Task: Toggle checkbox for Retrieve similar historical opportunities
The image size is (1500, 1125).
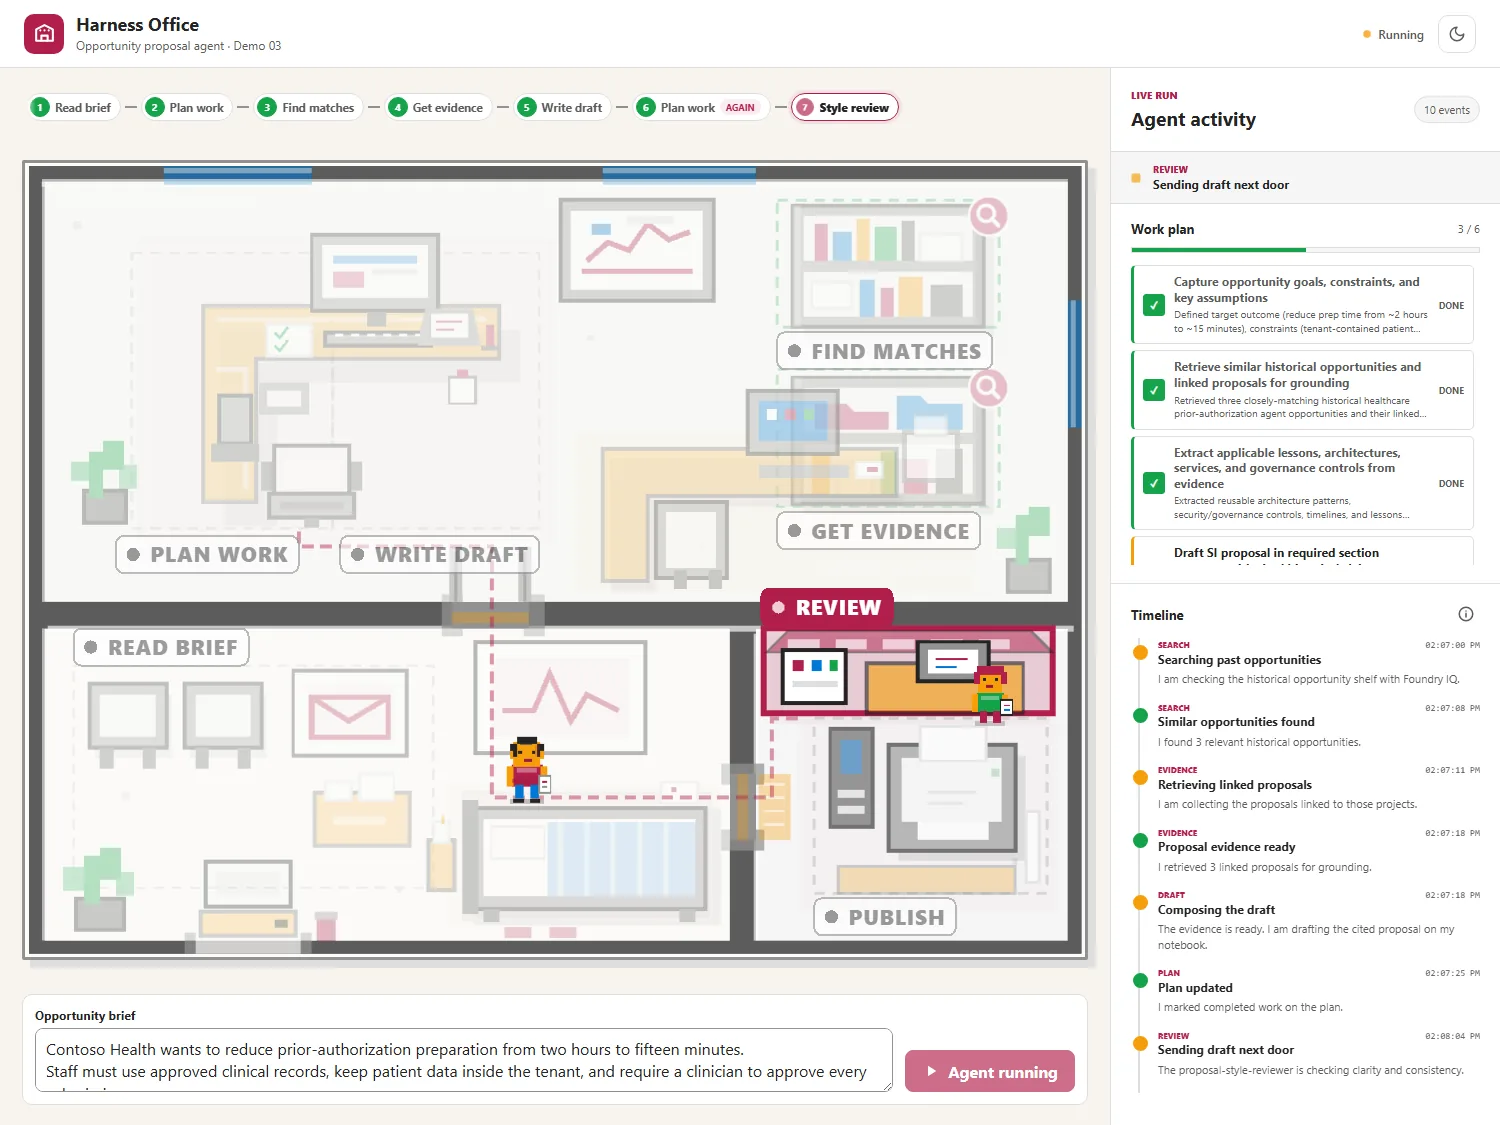Action: click(1154, 390)
